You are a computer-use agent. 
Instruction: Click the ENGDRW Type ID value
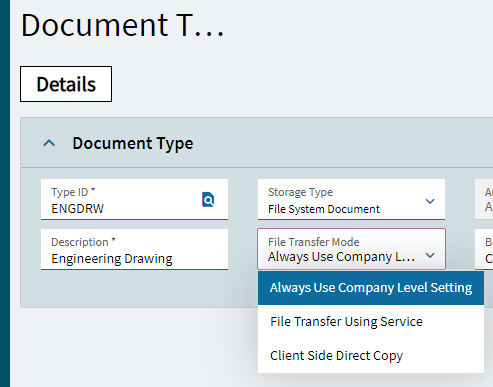pyautogui.click(x=77, y=209)
